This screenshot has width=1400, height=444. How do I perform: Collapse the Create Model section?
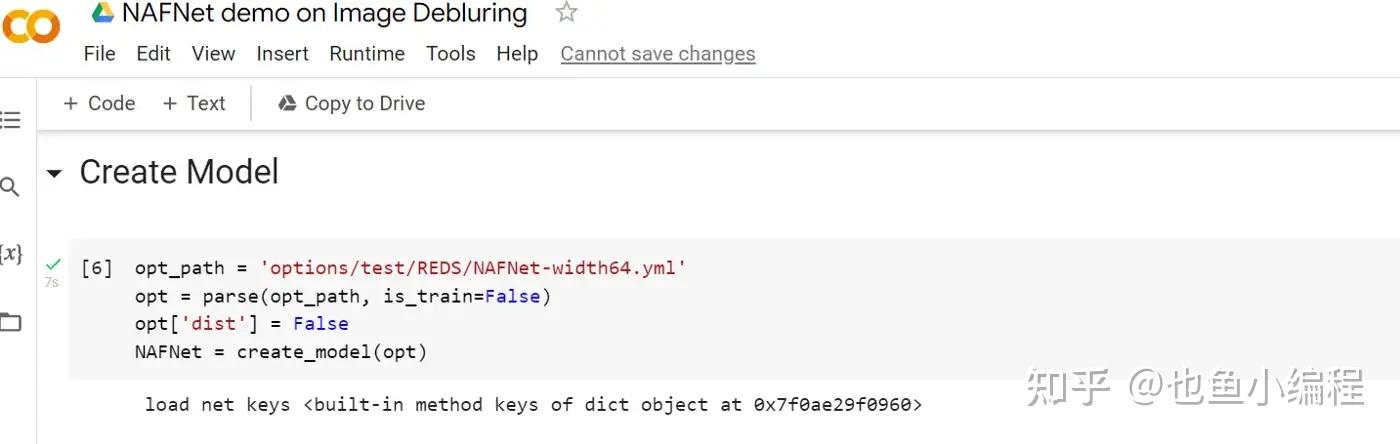pyautogui.click(x=54, y=174)
